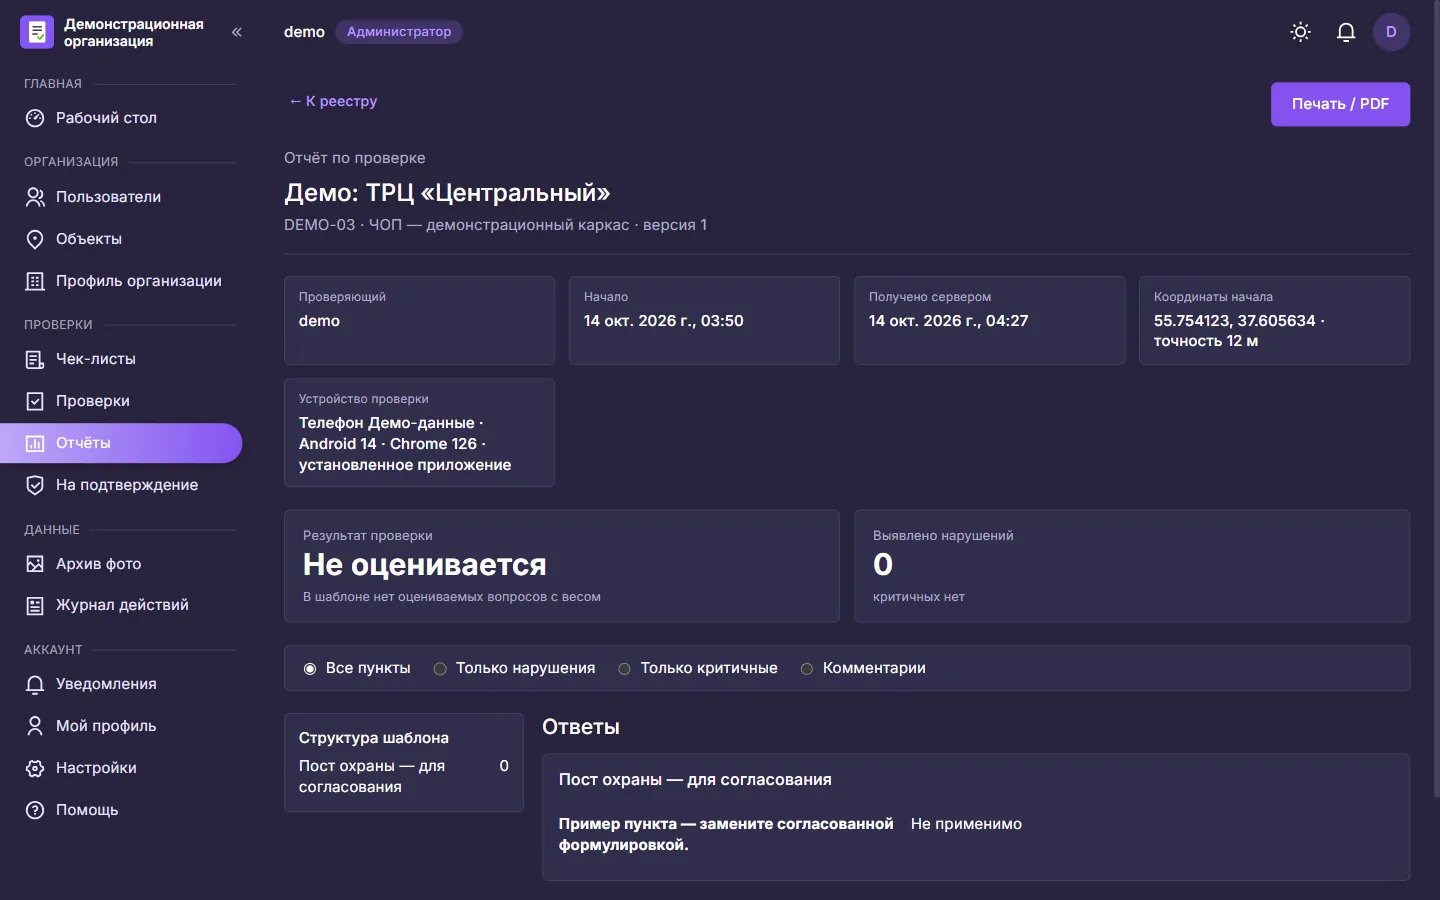Screen dimensions: 1440x900
Task: Toggle the light theme sun icon
Action: tap(1300, 32)
